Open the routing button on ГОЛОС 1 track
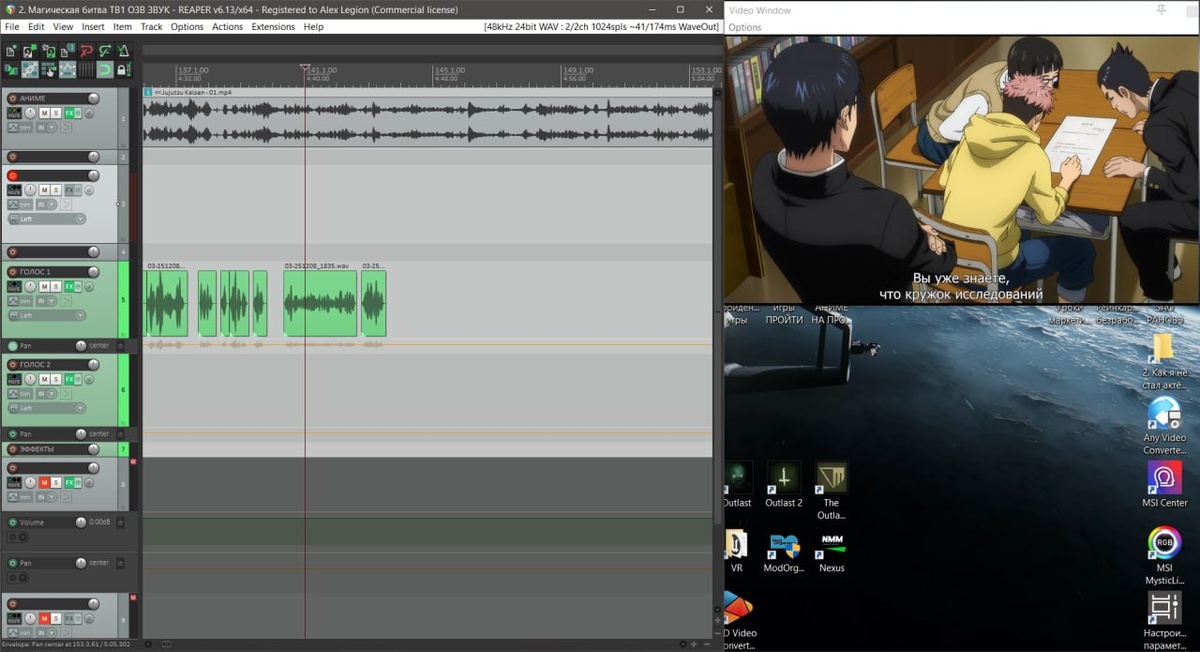The width and height of the screenshot is (1200, 652). coord(14,286)
